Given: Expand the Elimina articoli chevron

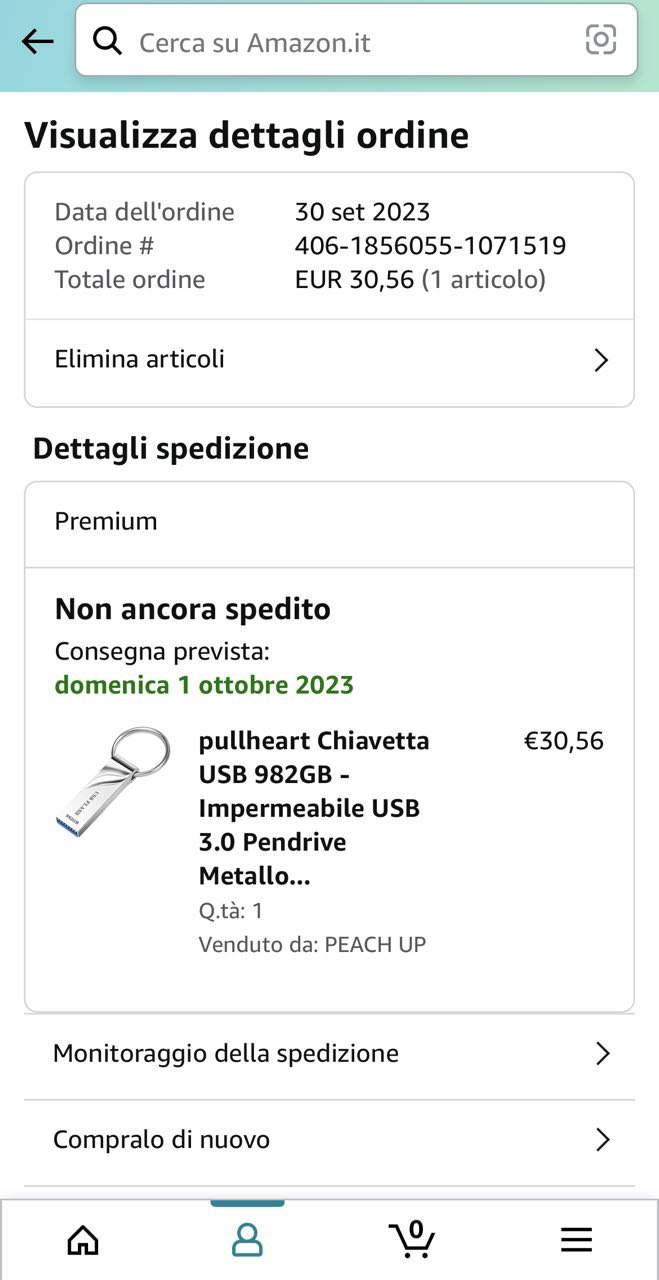Looking at the screenshot, I should pos(601,360).
